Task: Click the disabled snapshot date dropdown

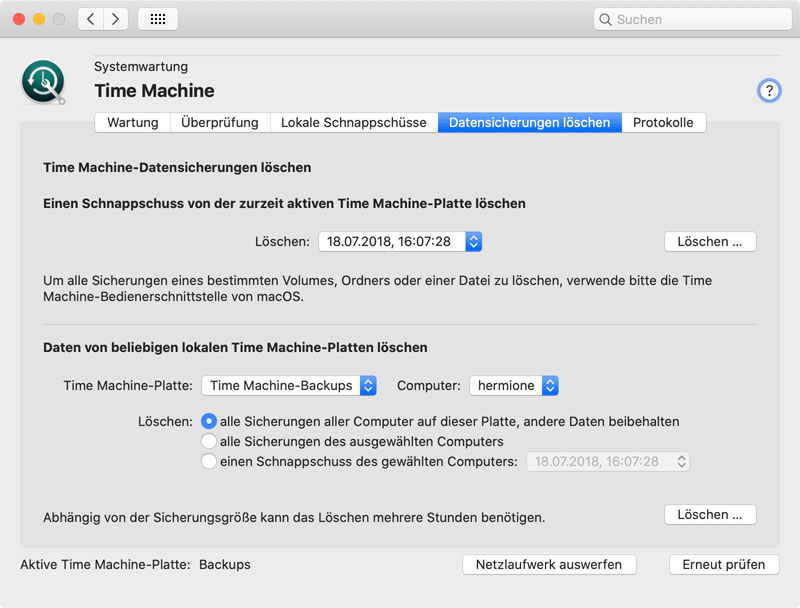Action: 608,462
